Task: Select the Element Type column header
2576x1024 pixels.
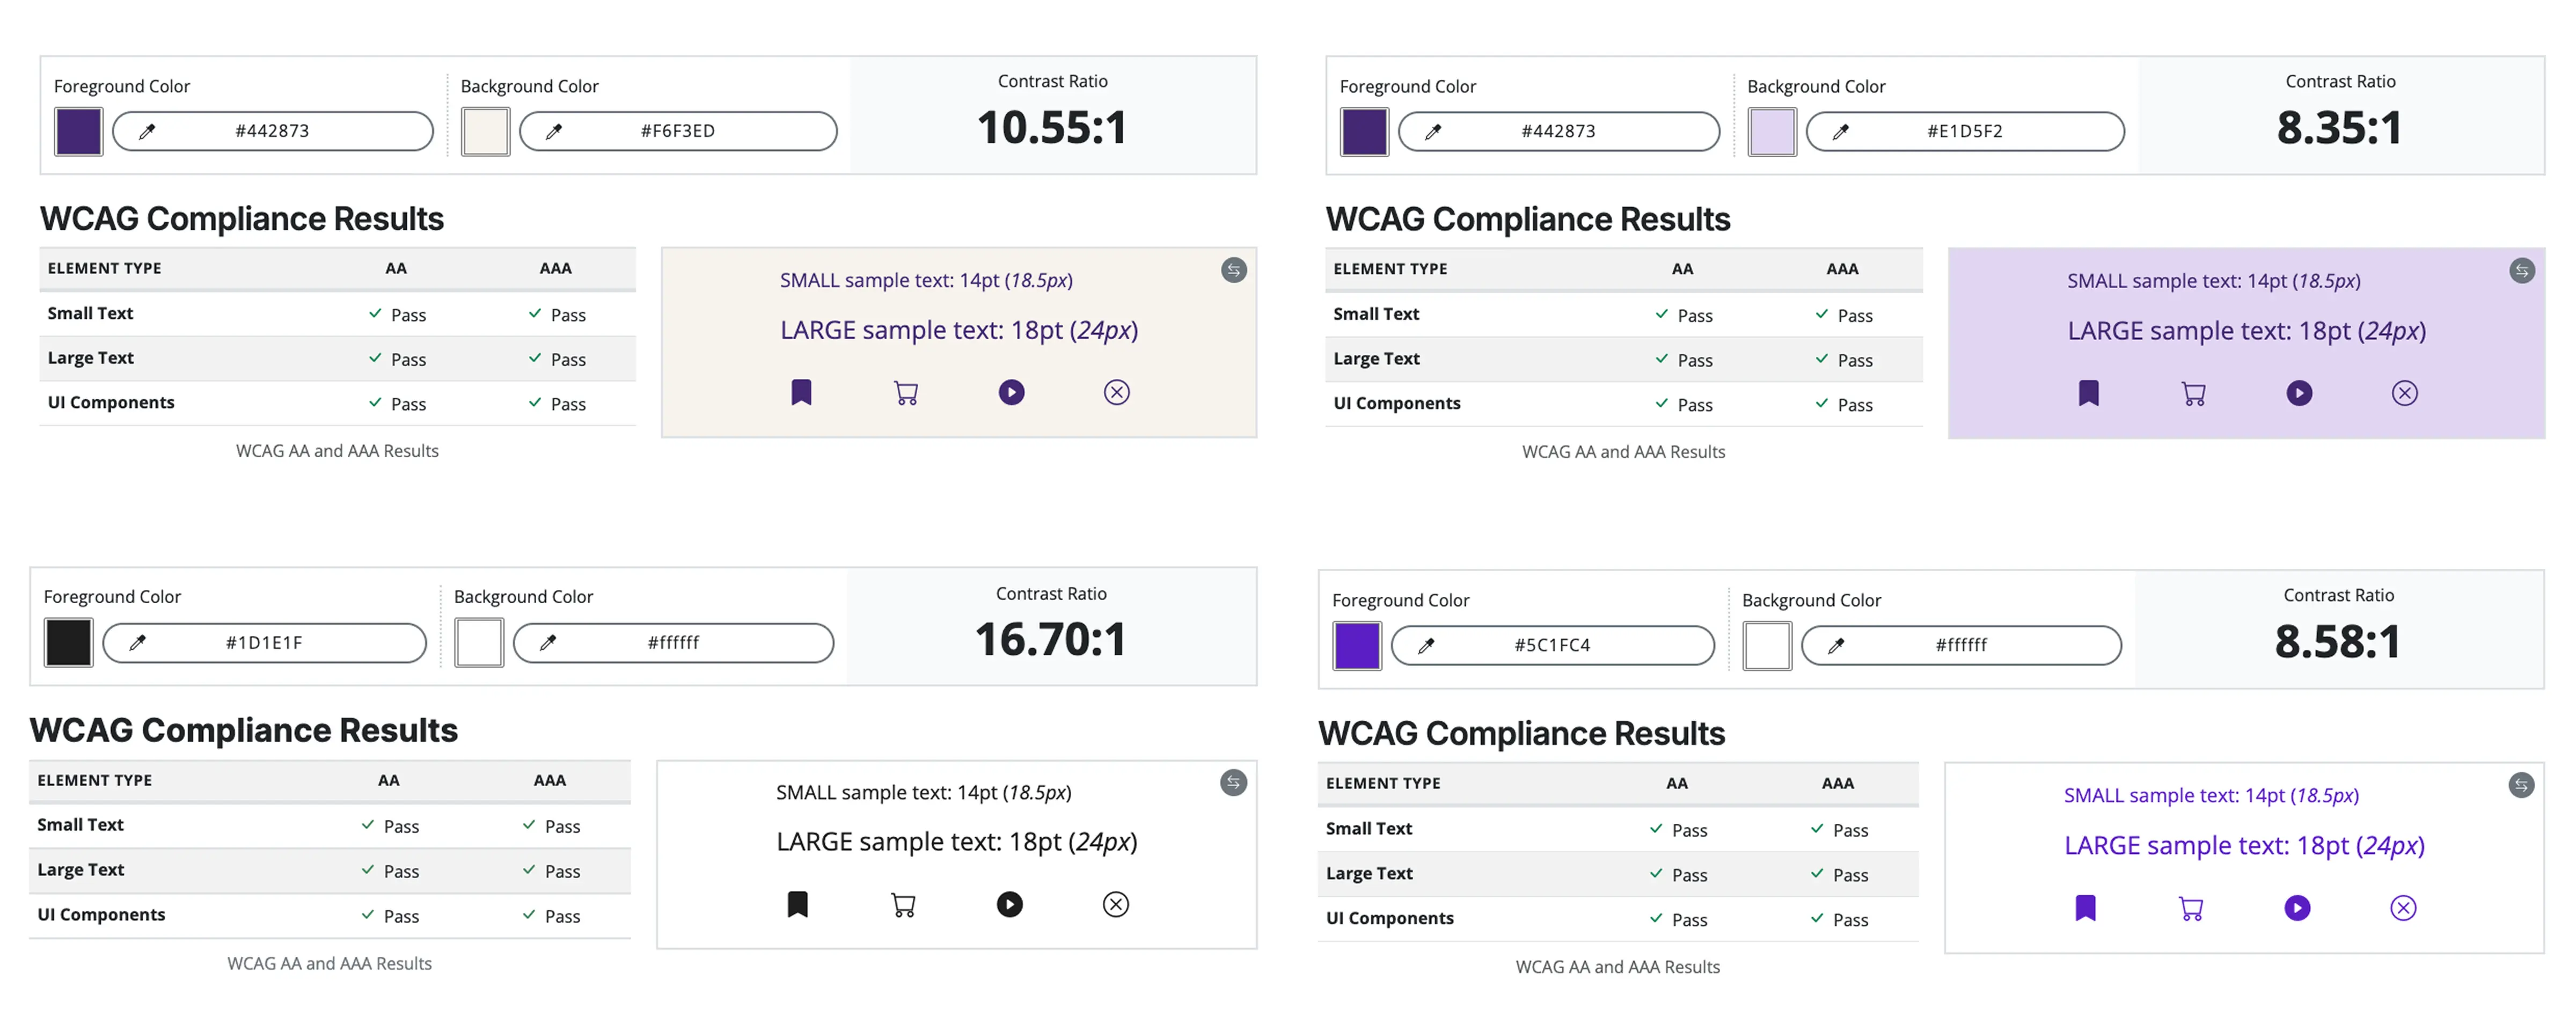Action: pos(104,268)
